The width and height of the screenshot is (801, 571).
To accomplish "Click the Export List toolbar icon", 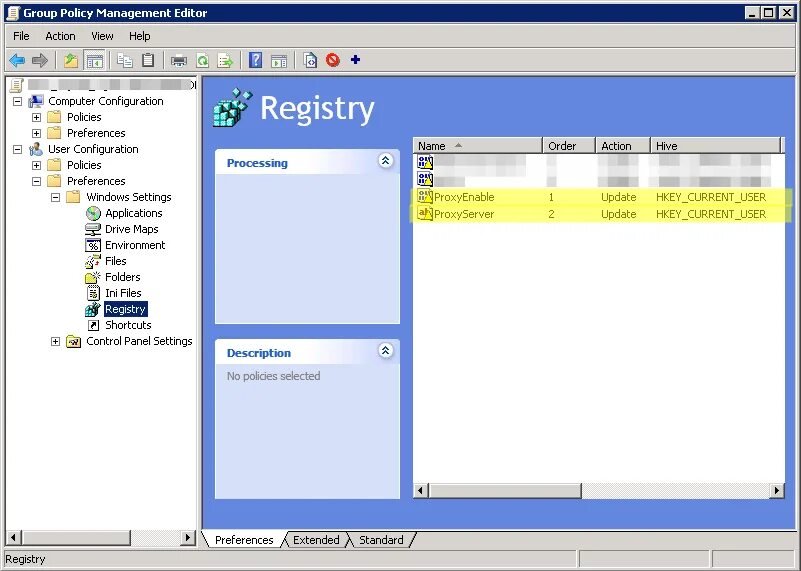I will click(x=225, y=61).
